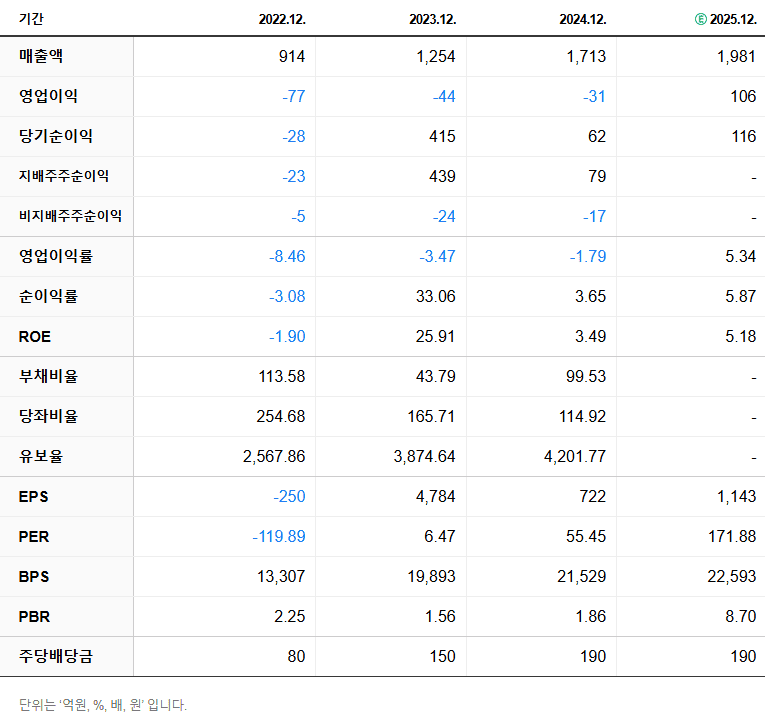Click the 부채비율 value 113.58

tap(282, 377)
